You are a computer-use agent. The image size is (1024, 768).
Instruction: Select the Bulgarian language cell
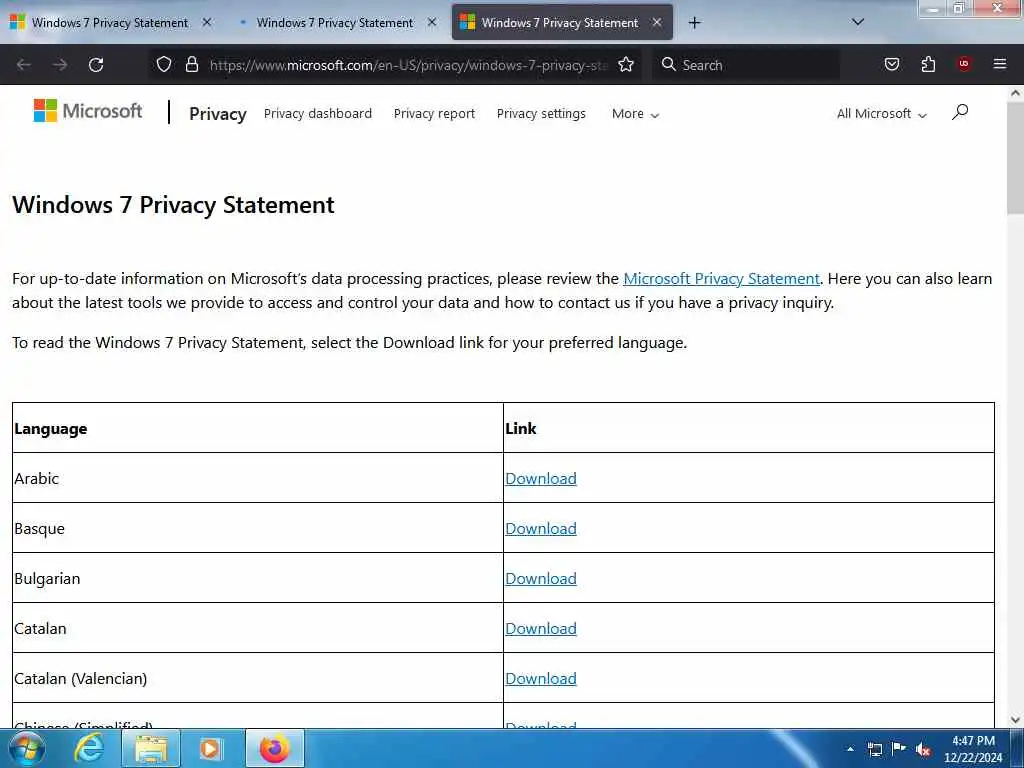point(257,578)
